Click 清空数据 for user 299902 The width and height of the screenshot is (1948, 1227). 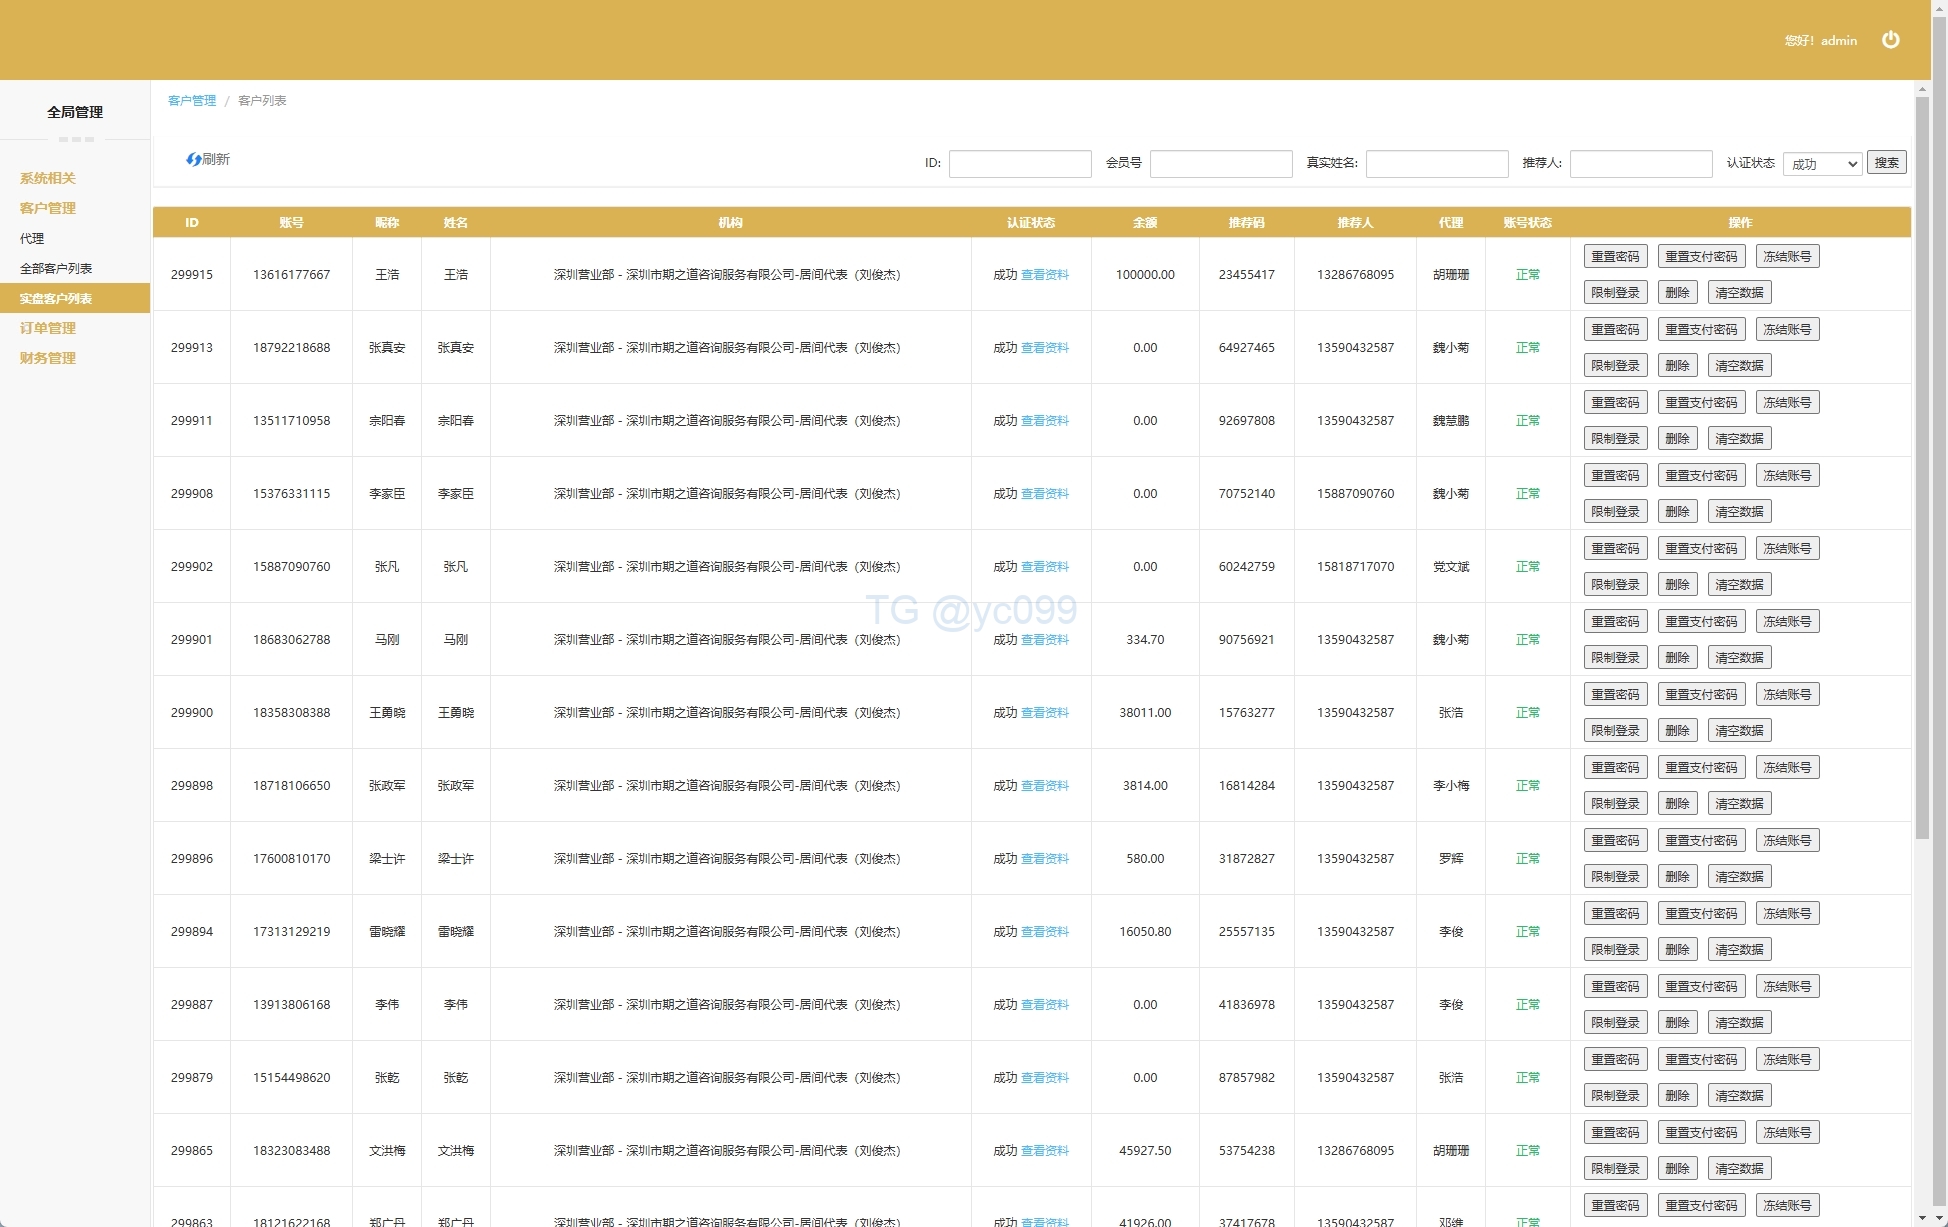(x=1739, y=585)
